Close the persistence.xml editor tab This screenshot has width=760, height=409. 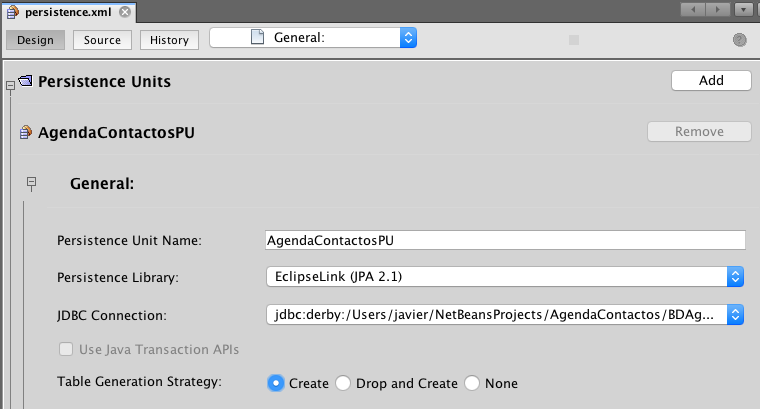pyautogui.click(x=123, y=12)
